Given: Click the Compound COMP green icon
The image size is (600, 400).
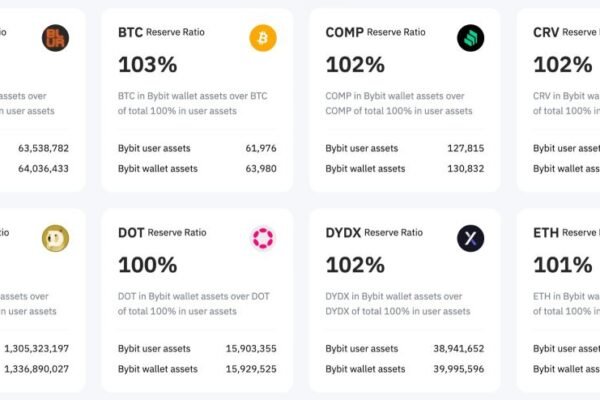Looking at the screenshot, I should pyautogui.click(x=470, y=39).
